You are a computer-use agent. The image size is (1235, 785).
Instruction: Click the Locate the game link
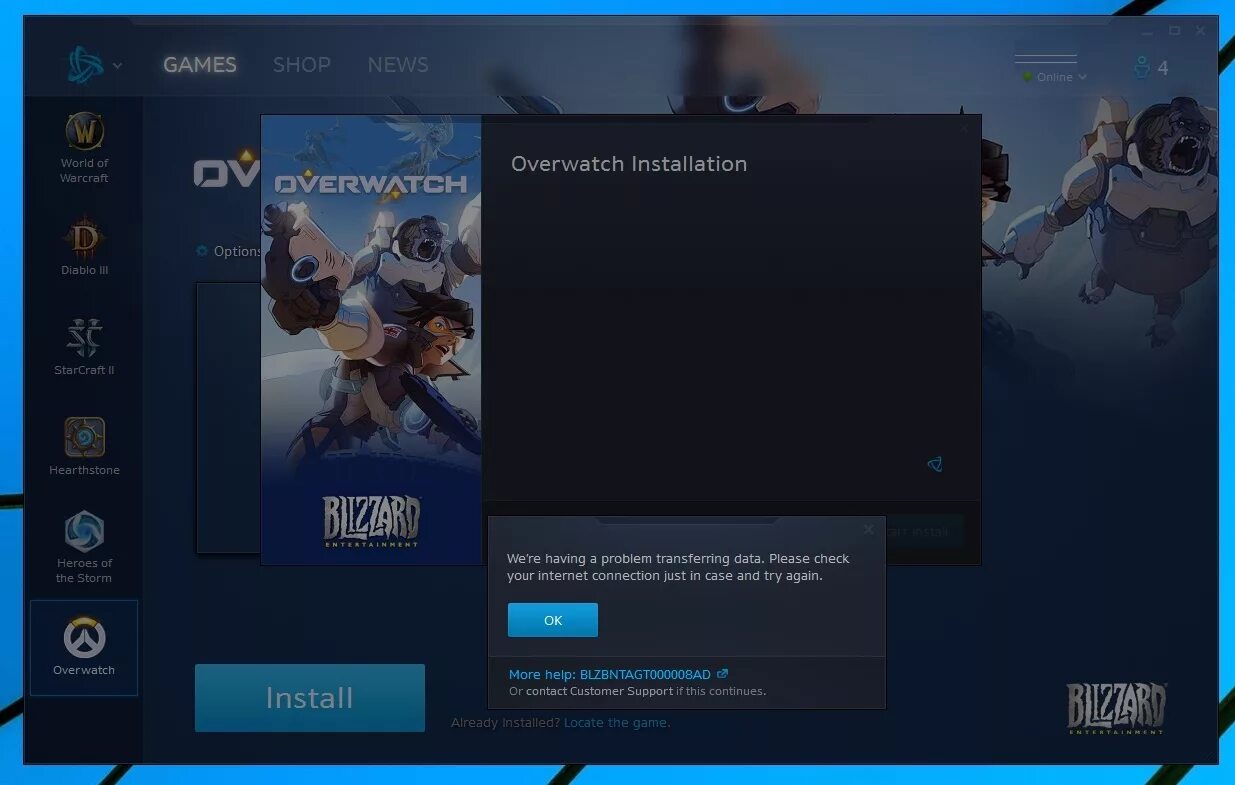click(616, 722)
